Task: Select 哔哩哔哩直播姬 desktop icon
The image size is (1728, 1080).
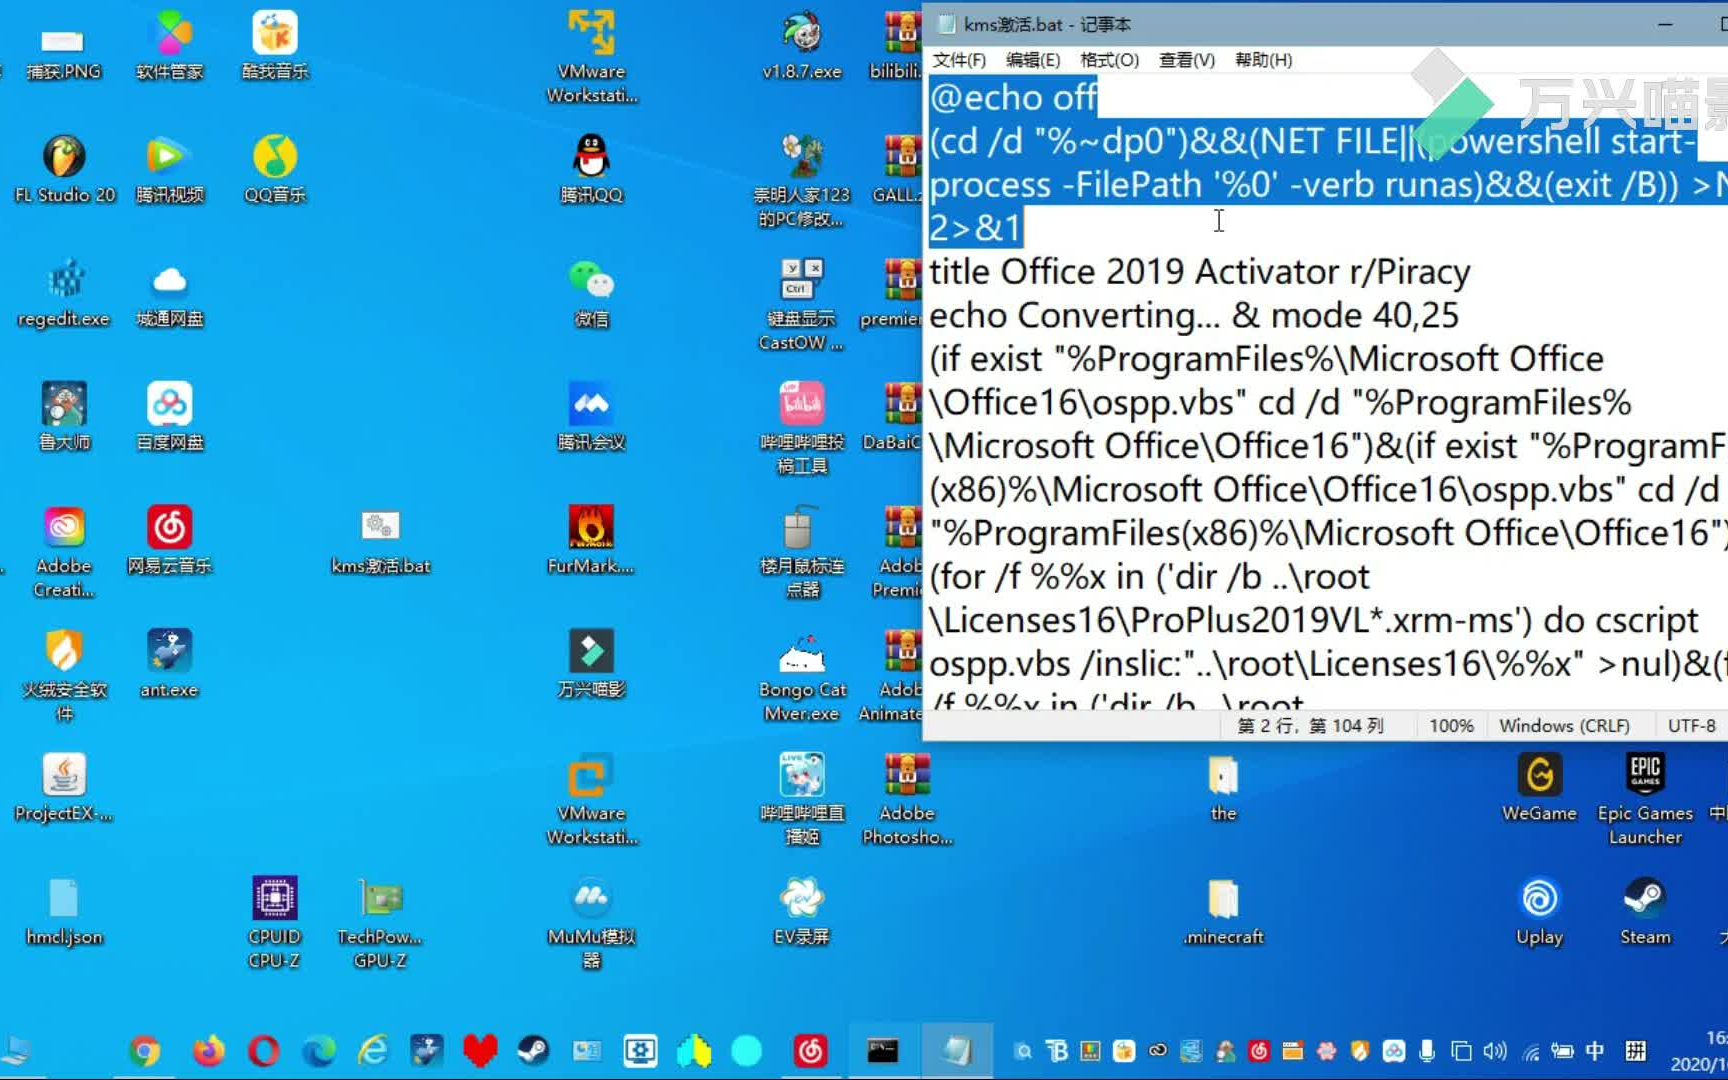Action: tap(802, 799)
